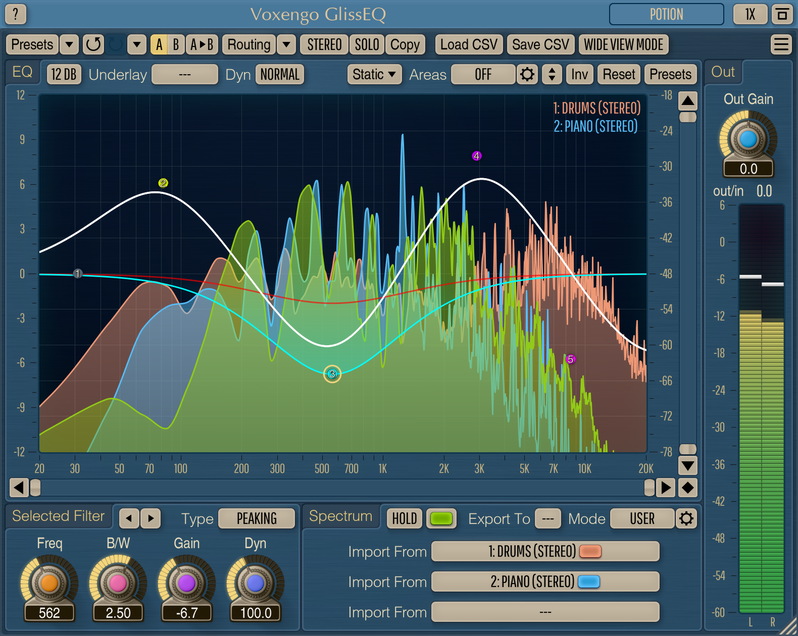
Task: Open Import From 2: PIANO (STEREO) selector
Action: (x=545, y=582)
